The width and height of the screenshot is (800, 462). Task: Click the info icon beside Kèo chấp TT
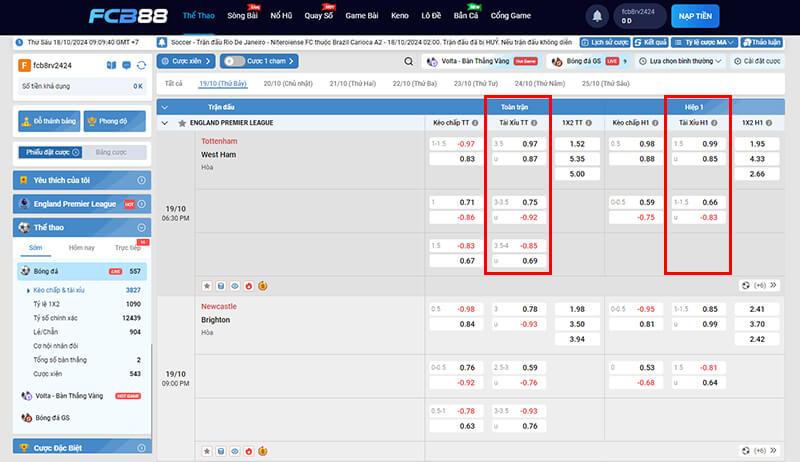pos(476,122)
